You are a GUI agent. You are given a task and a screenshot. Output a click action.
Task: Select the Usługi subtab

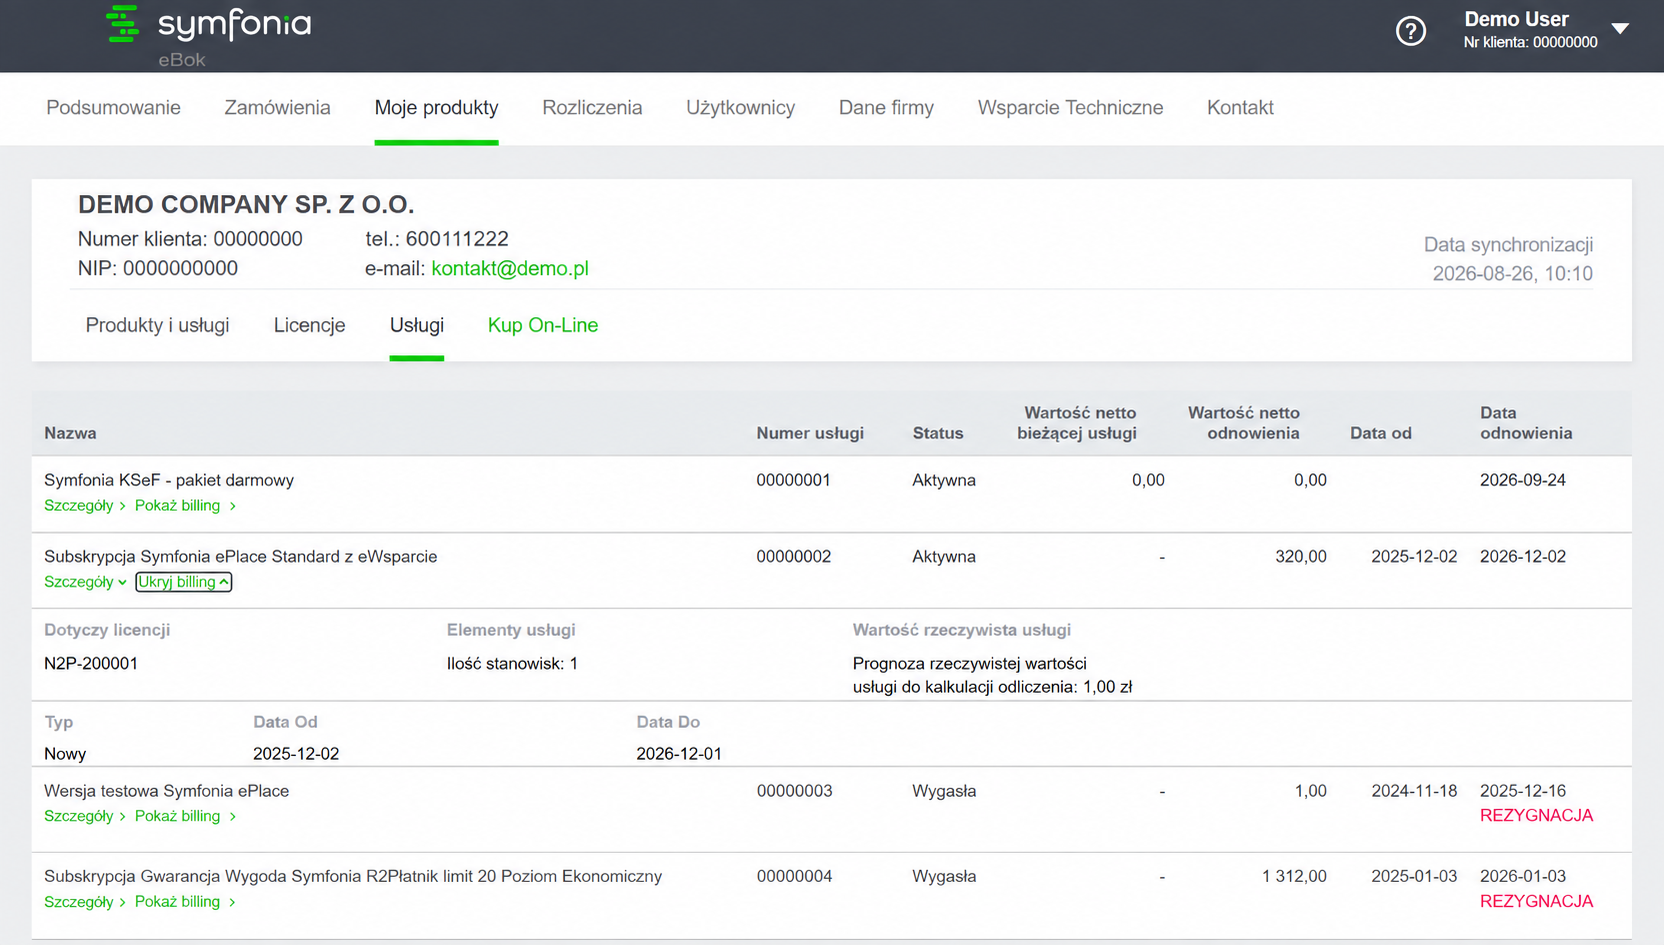pyautogui.click(x=417, y=325)
